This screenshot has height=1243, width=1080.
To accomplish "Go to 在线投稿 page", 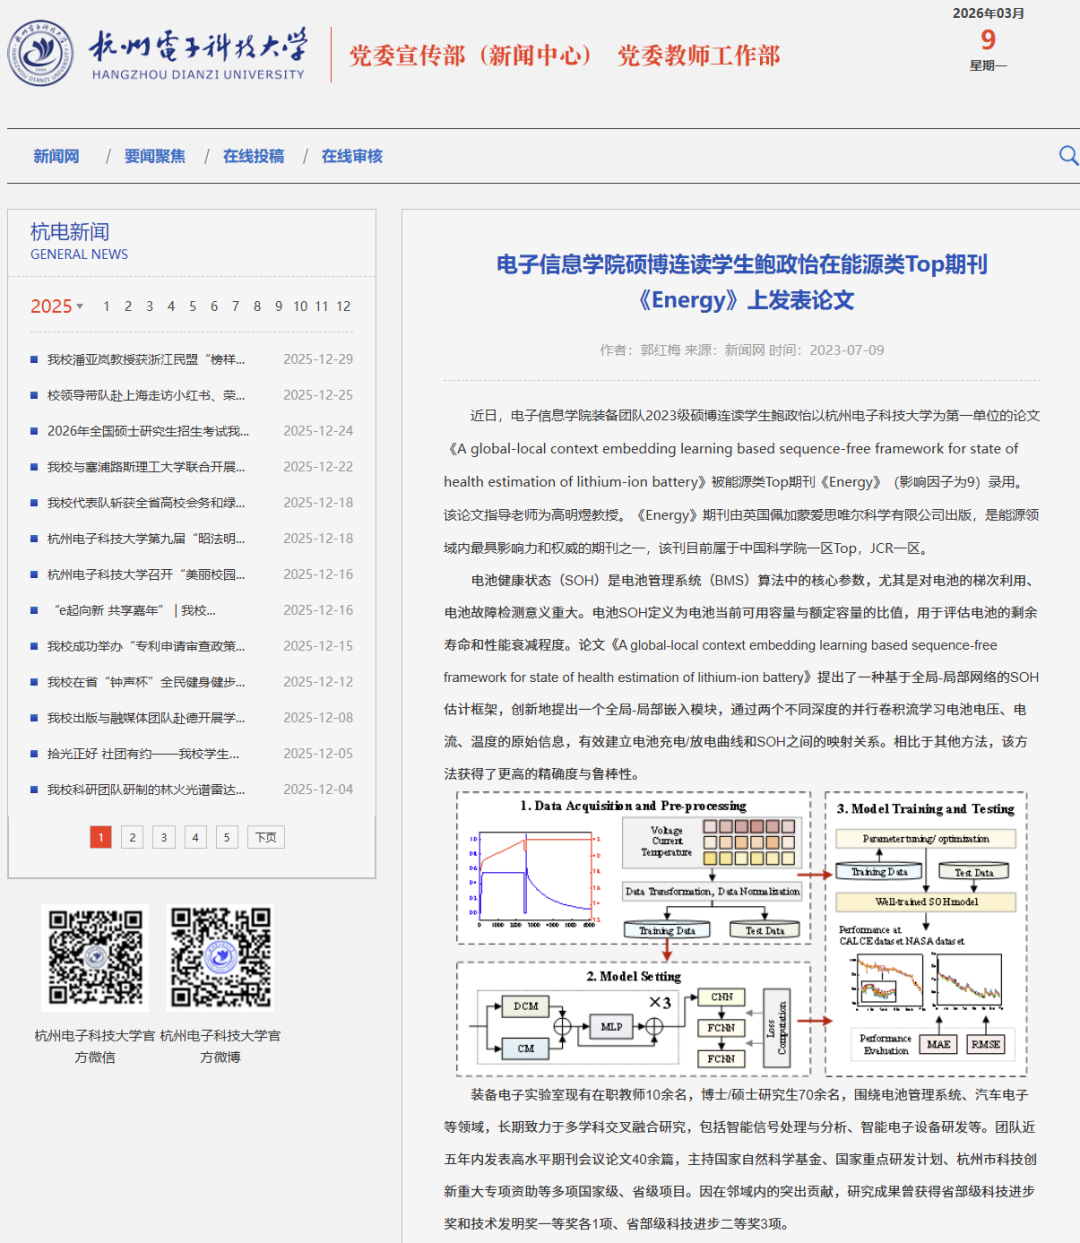I will click(253, 156).
